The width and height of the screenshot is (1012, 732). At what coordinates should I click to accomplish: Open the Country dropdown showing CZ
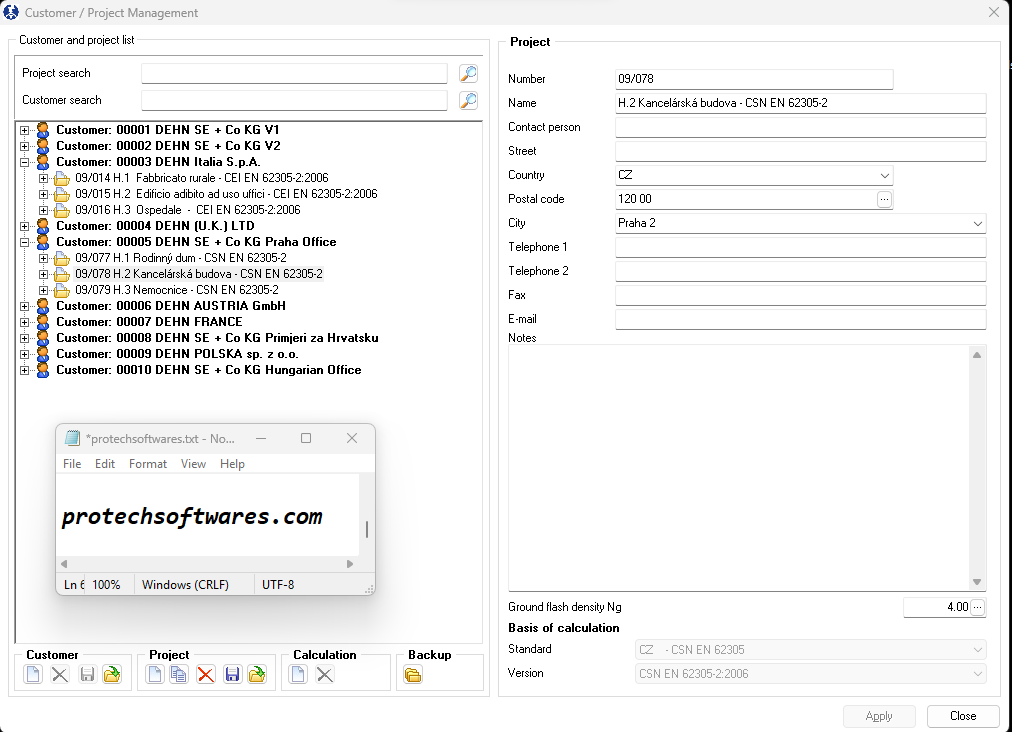pos(884,176)
